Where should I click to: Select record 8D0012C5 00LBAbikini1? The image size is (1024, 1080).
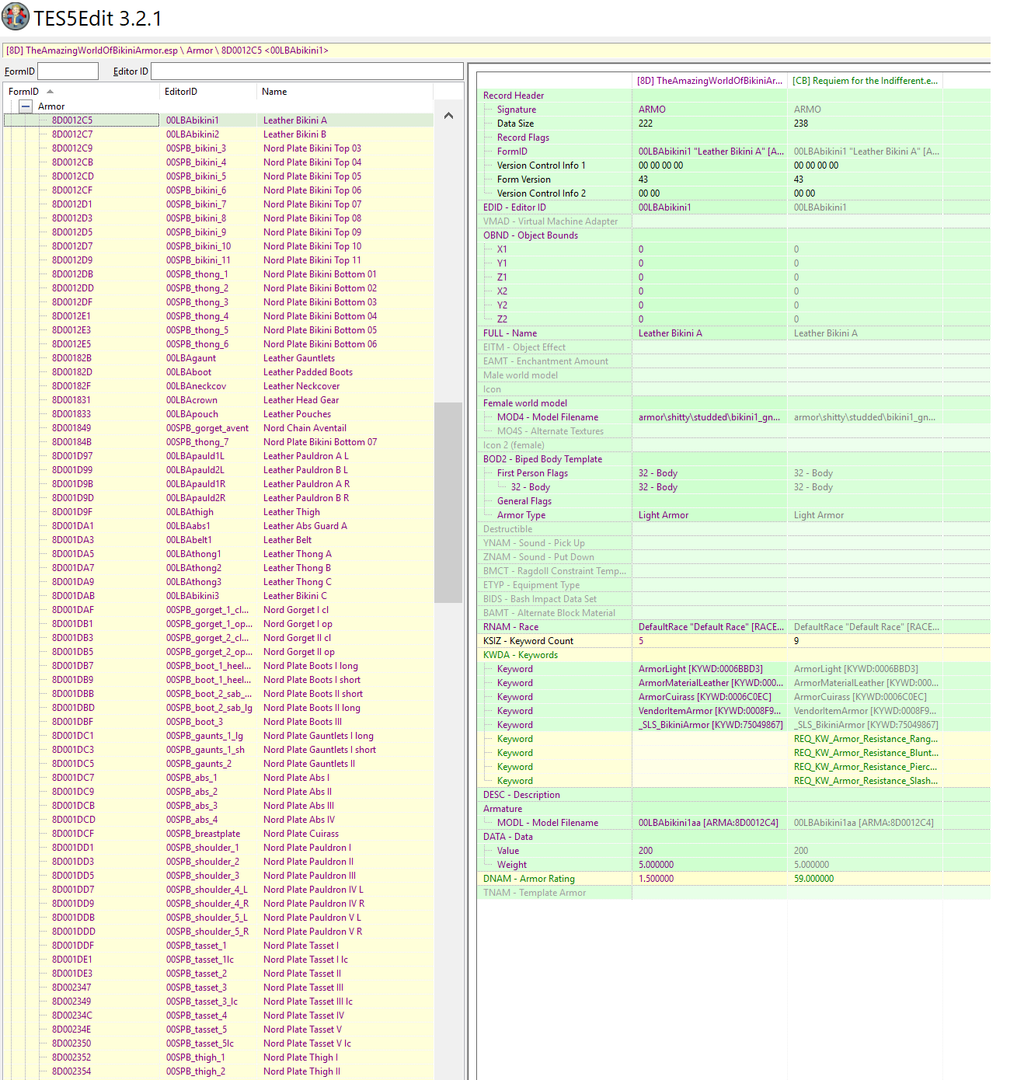tap(218, 120)
